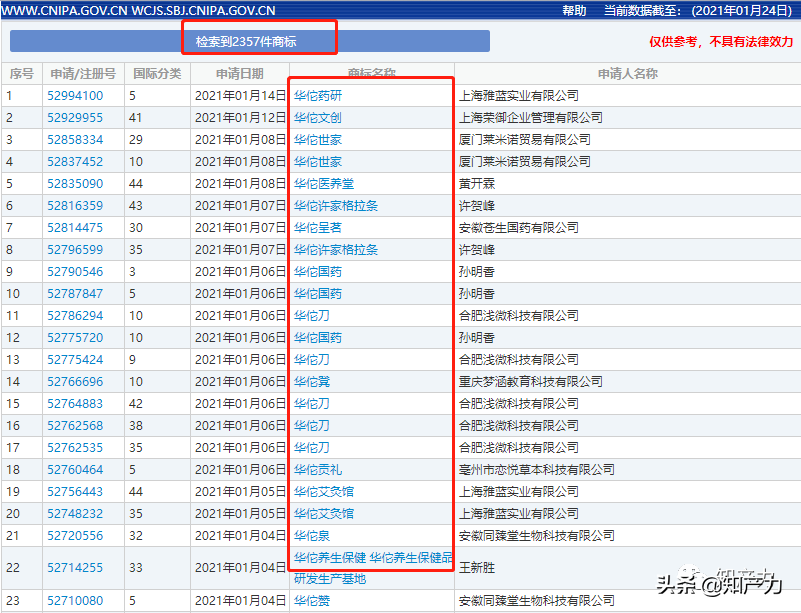Click applicant 重庆梦涵教育科技有限公司
801x613 pixels.
coord(531,381)
